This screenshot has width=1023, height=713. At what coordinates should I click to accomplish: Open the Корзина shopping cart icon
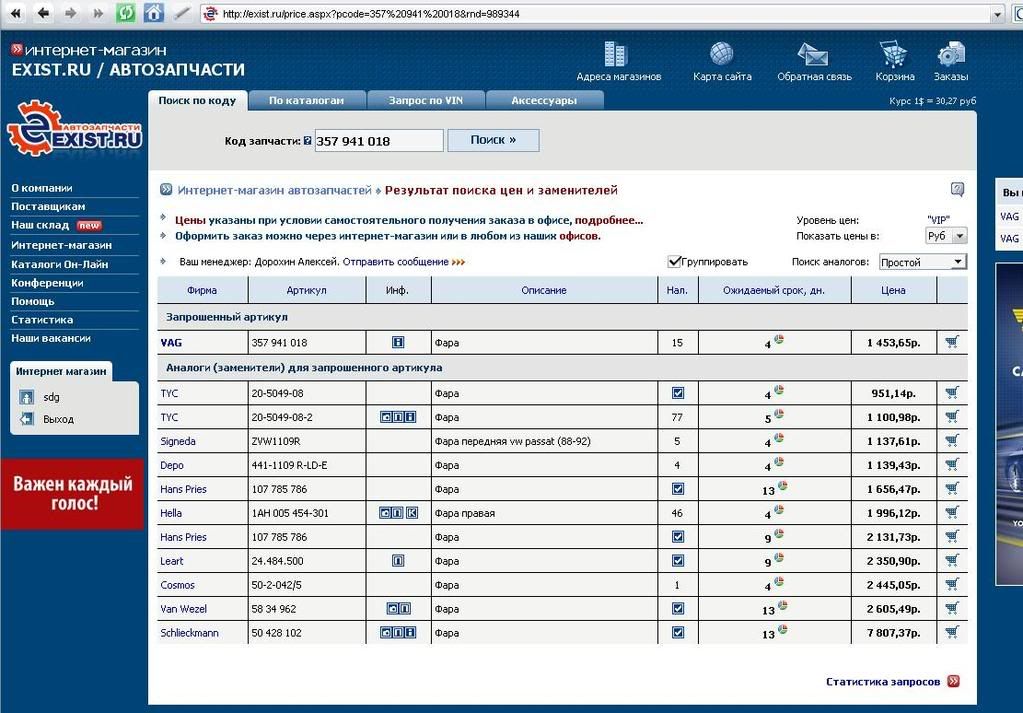coord(893,53)
